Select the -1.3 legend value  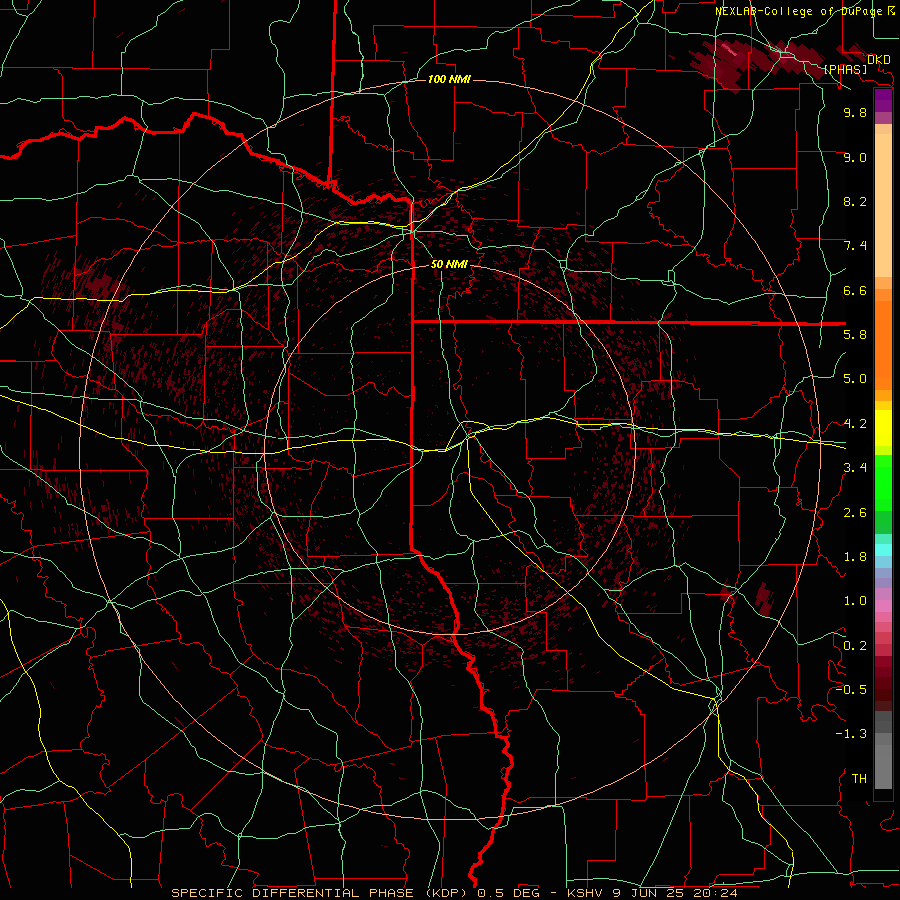[851, 734]
